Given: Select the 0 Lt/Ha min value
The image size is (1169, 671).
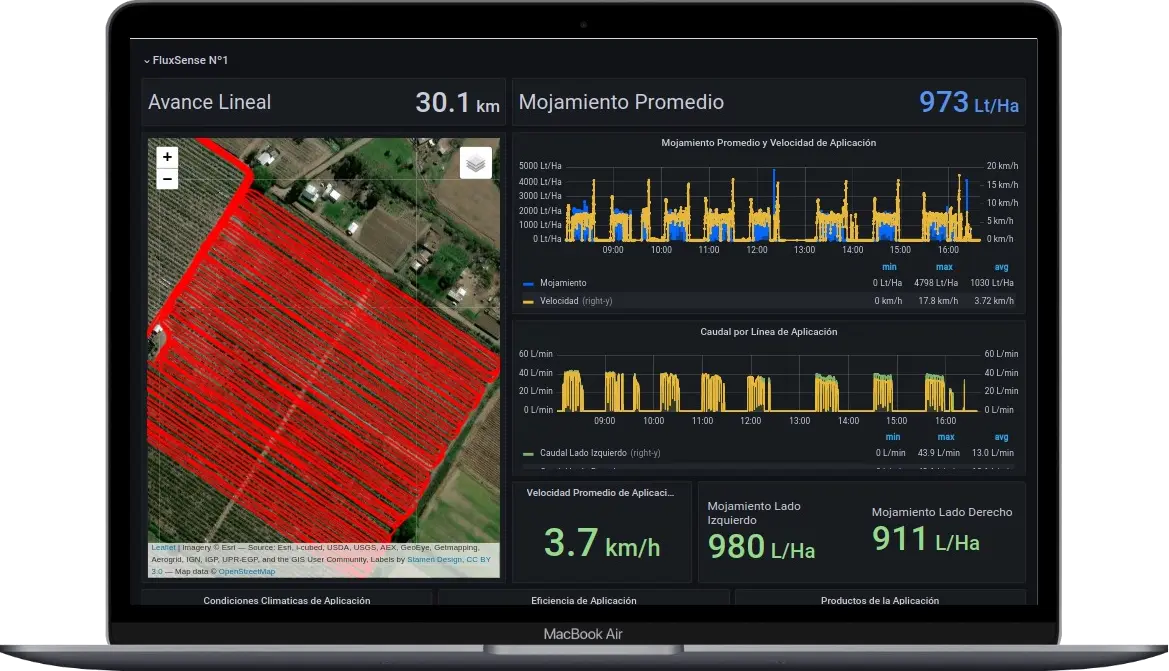Looking at the screenshot, I should click(x=887, y=283).
